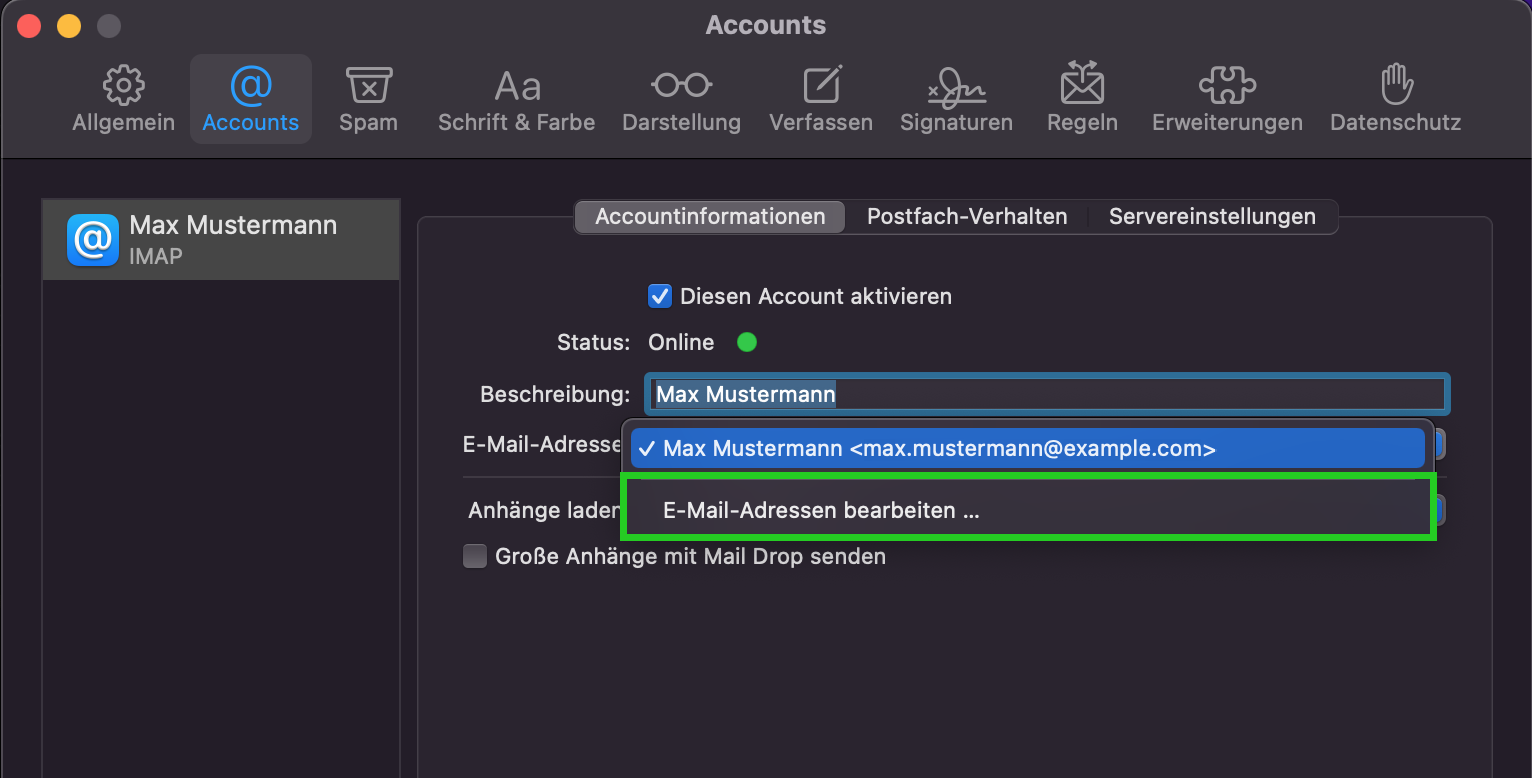This screenshot has height=778, width=1532.
Task: Switch to the Servereinstellungen tab
Action: (x=1212, y=217)
